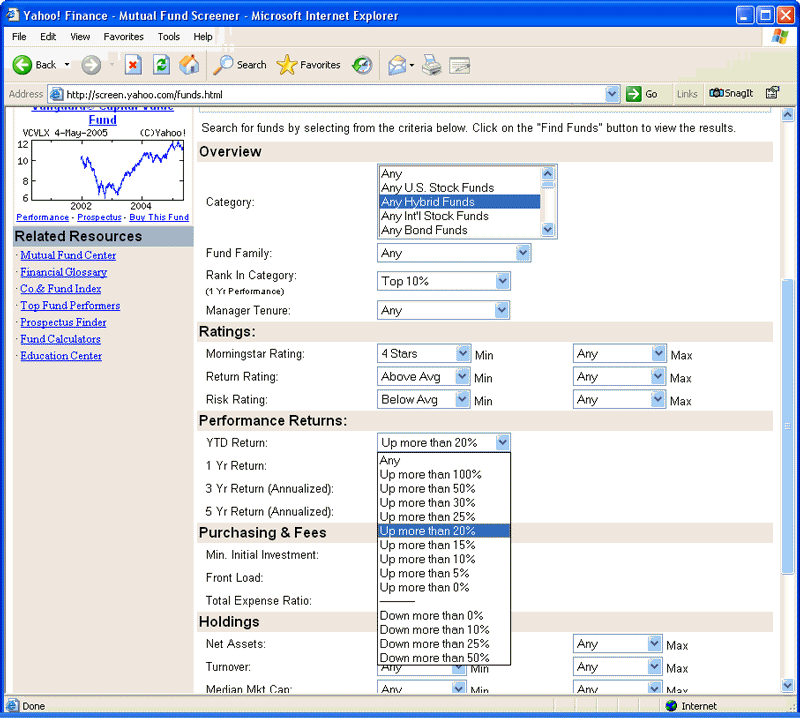The height and width of the screenshot is (718, 800).
Task: Open the browser Home page
Action: [189, 64]
